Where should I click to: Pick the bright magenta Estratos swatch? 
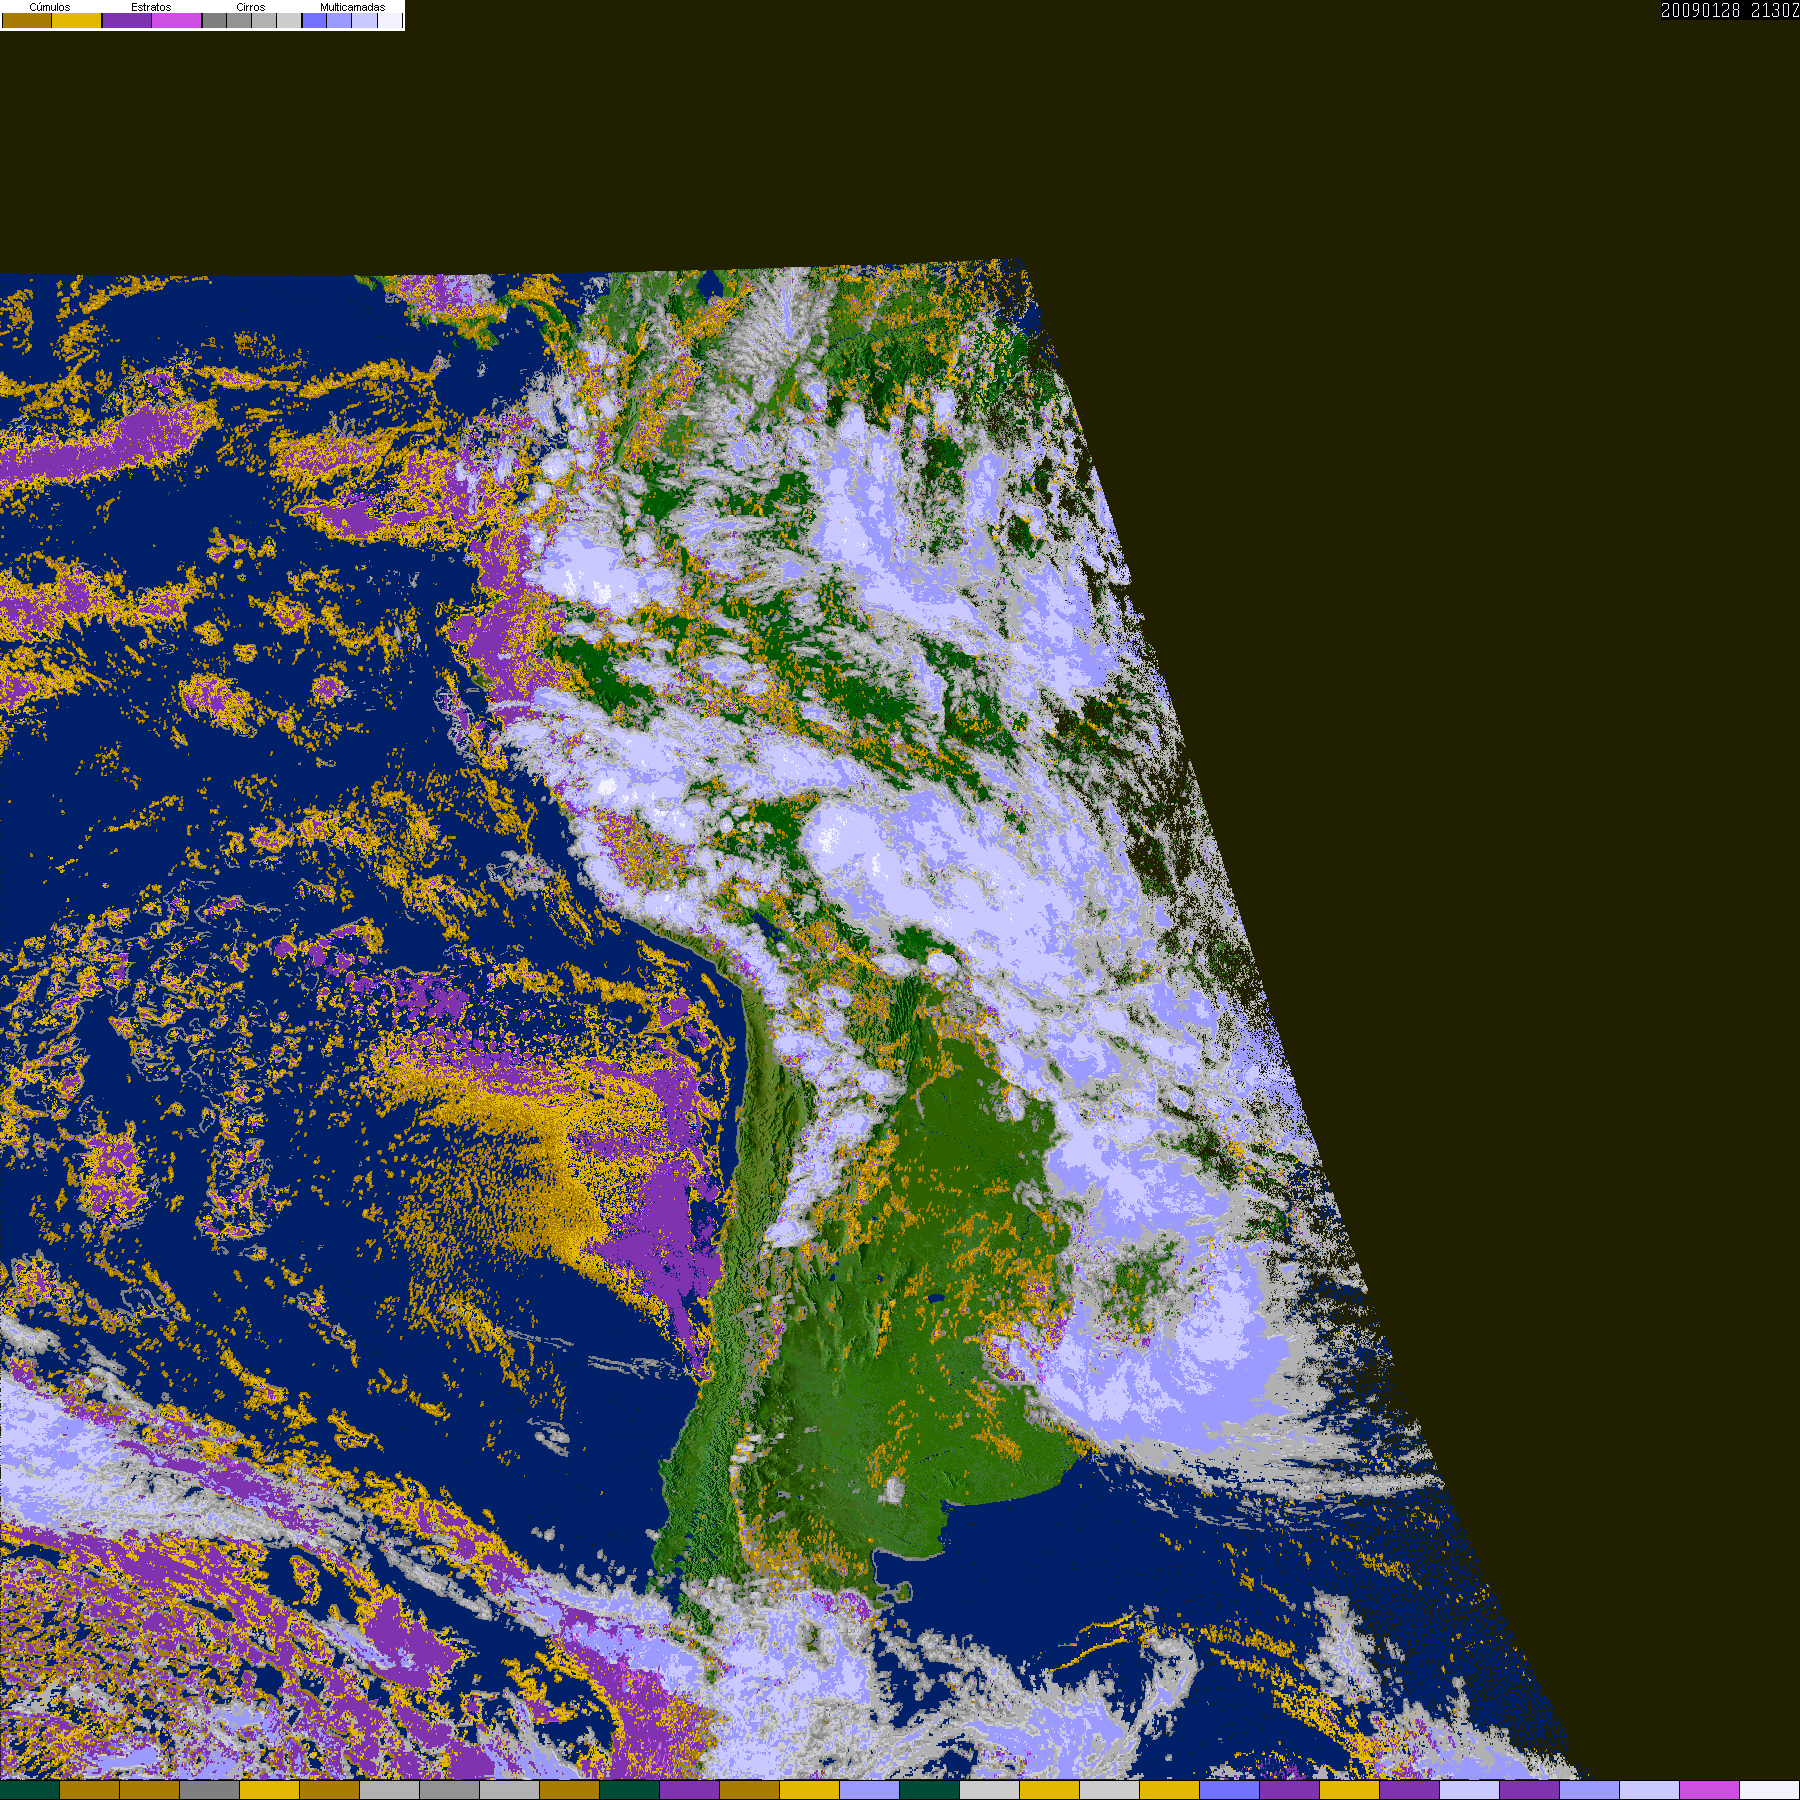(177, 20)
